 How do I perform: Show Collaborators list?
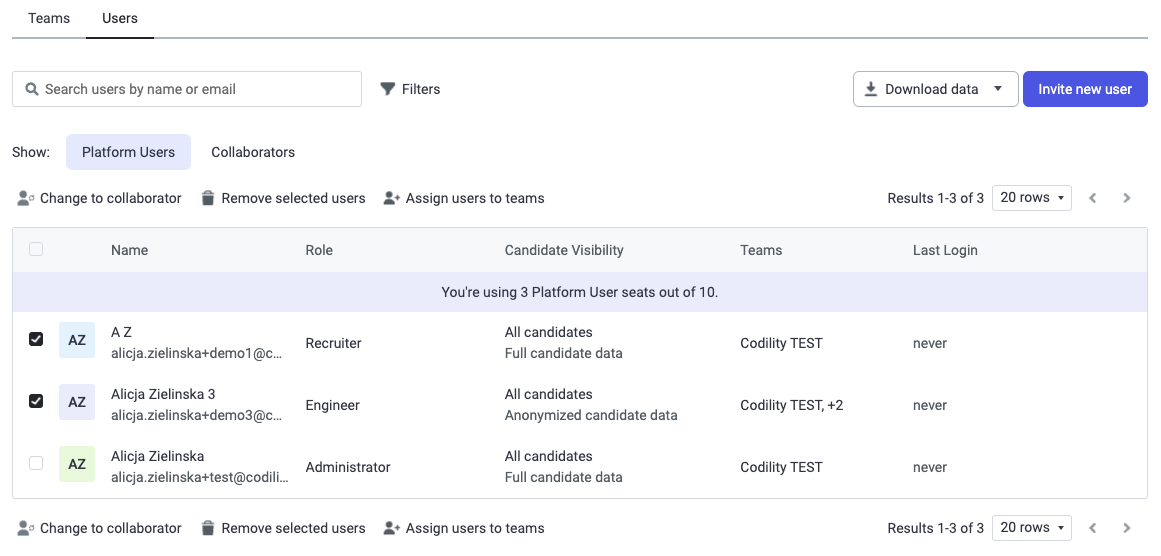point(253,152)
